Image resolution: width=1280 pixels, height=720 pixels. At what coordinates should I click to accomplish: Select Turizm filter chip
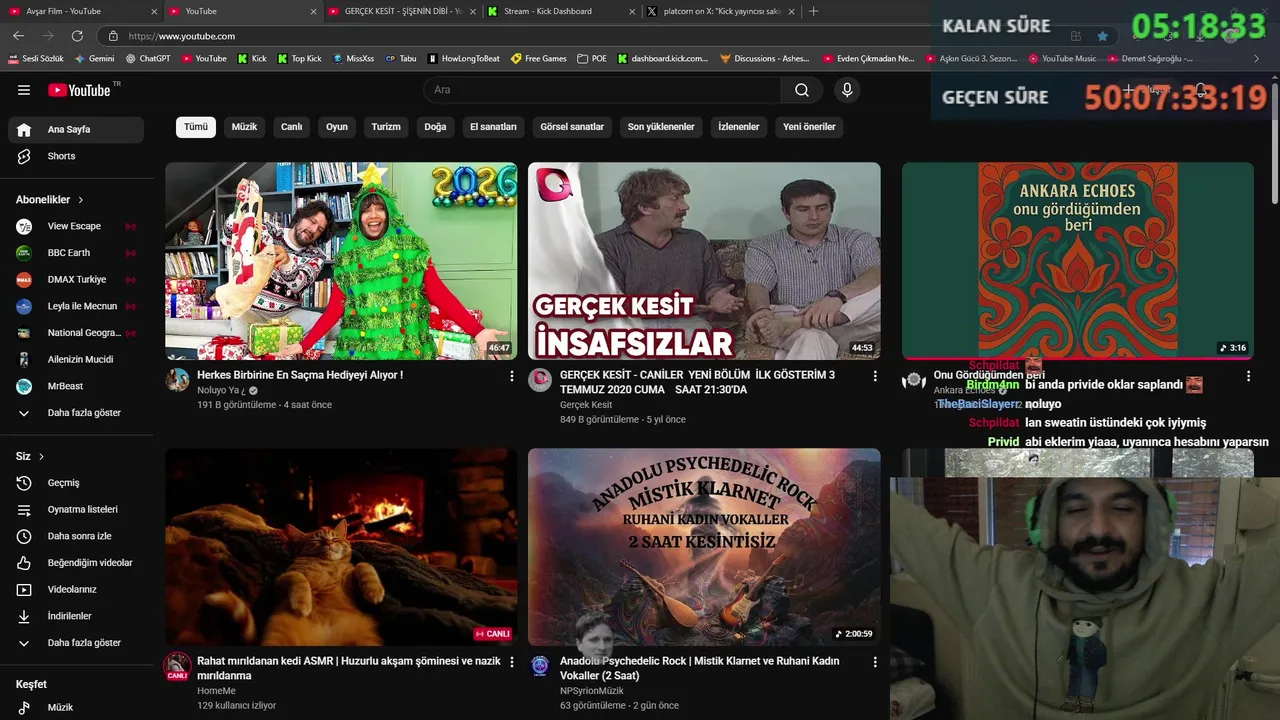tap(386, 127)
